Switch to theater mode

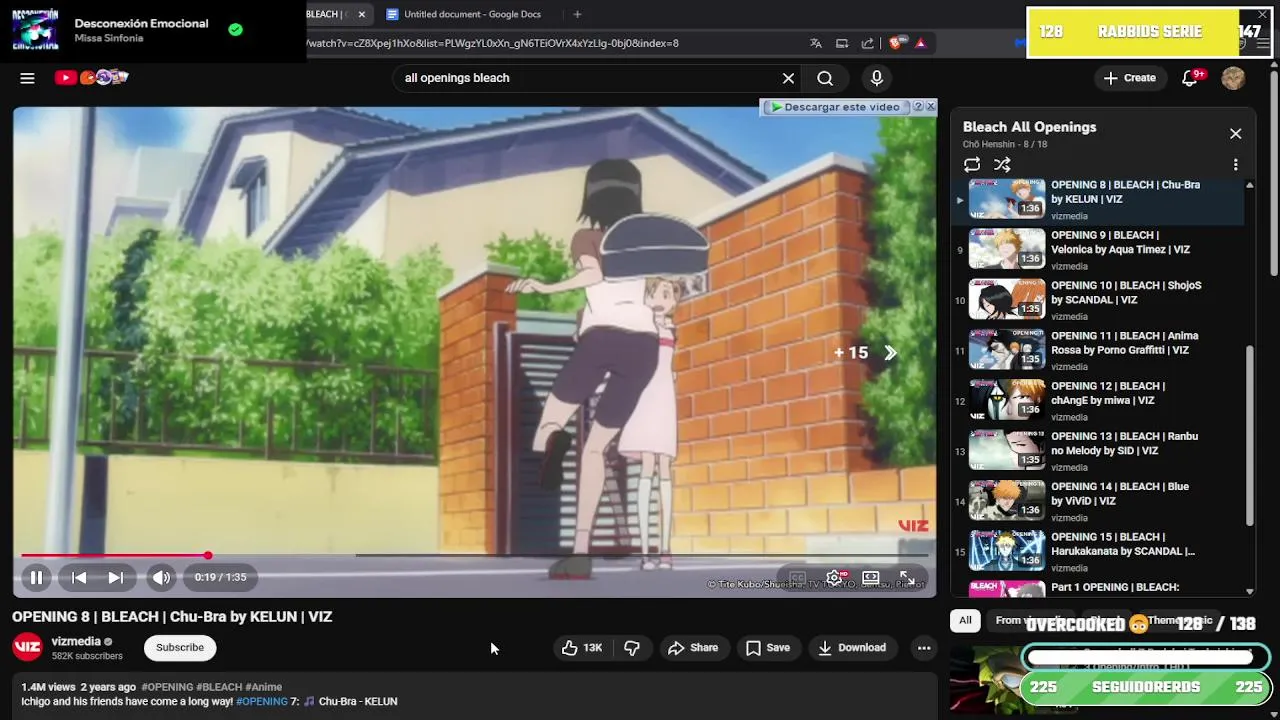871,578
